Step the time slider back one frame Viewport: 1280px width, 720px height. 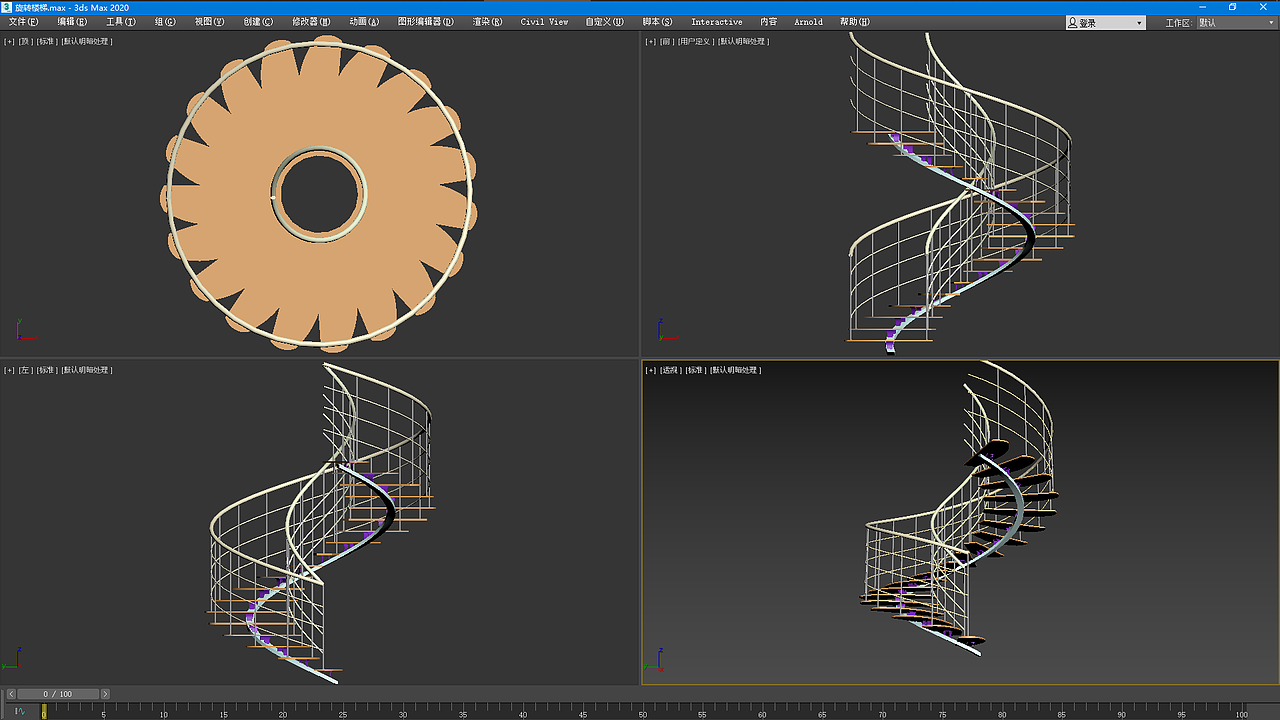(x=12, y=694)
